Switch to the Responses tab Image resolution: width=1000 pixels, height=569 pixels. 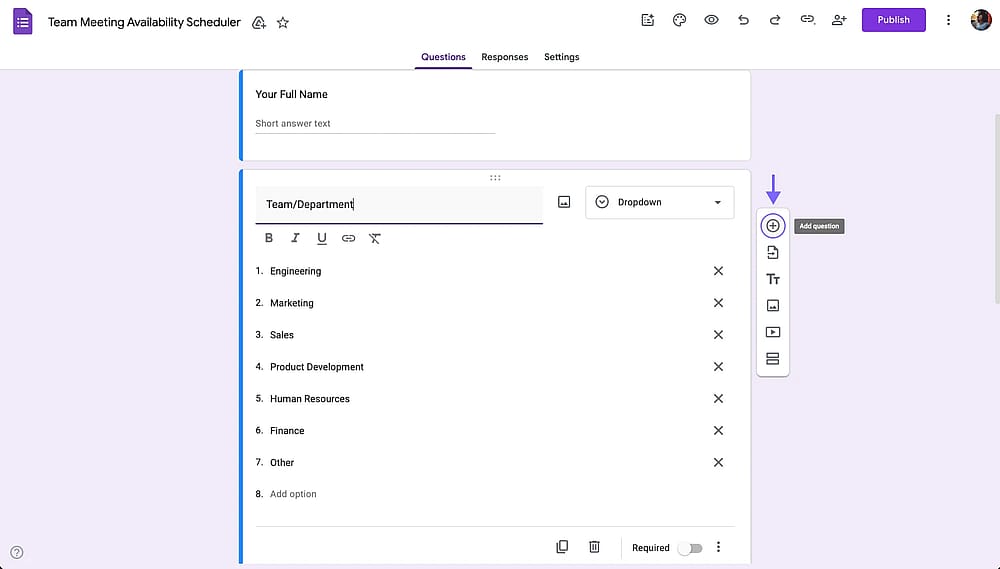(x=504, y=57)
